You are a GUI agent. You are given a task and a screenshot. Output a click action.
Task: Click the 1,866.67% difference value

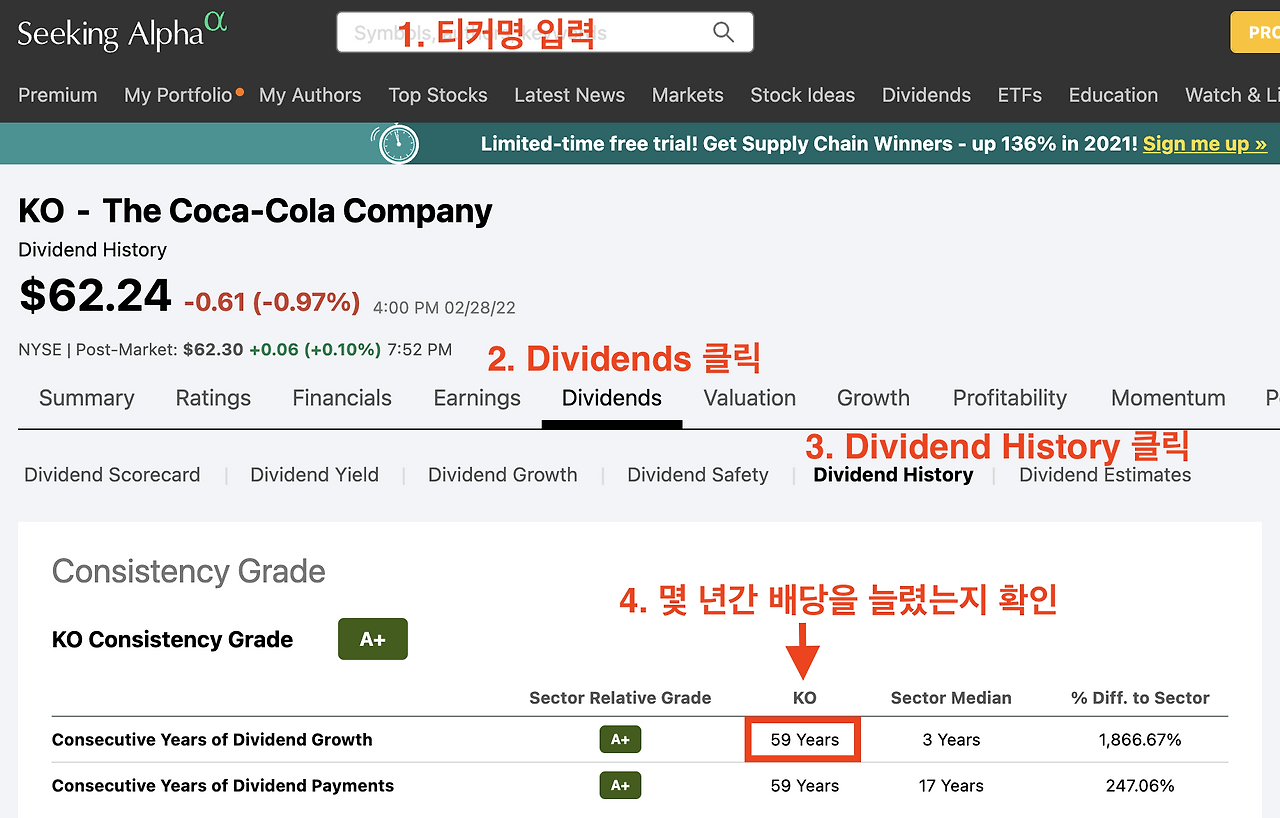point(1140,740)
